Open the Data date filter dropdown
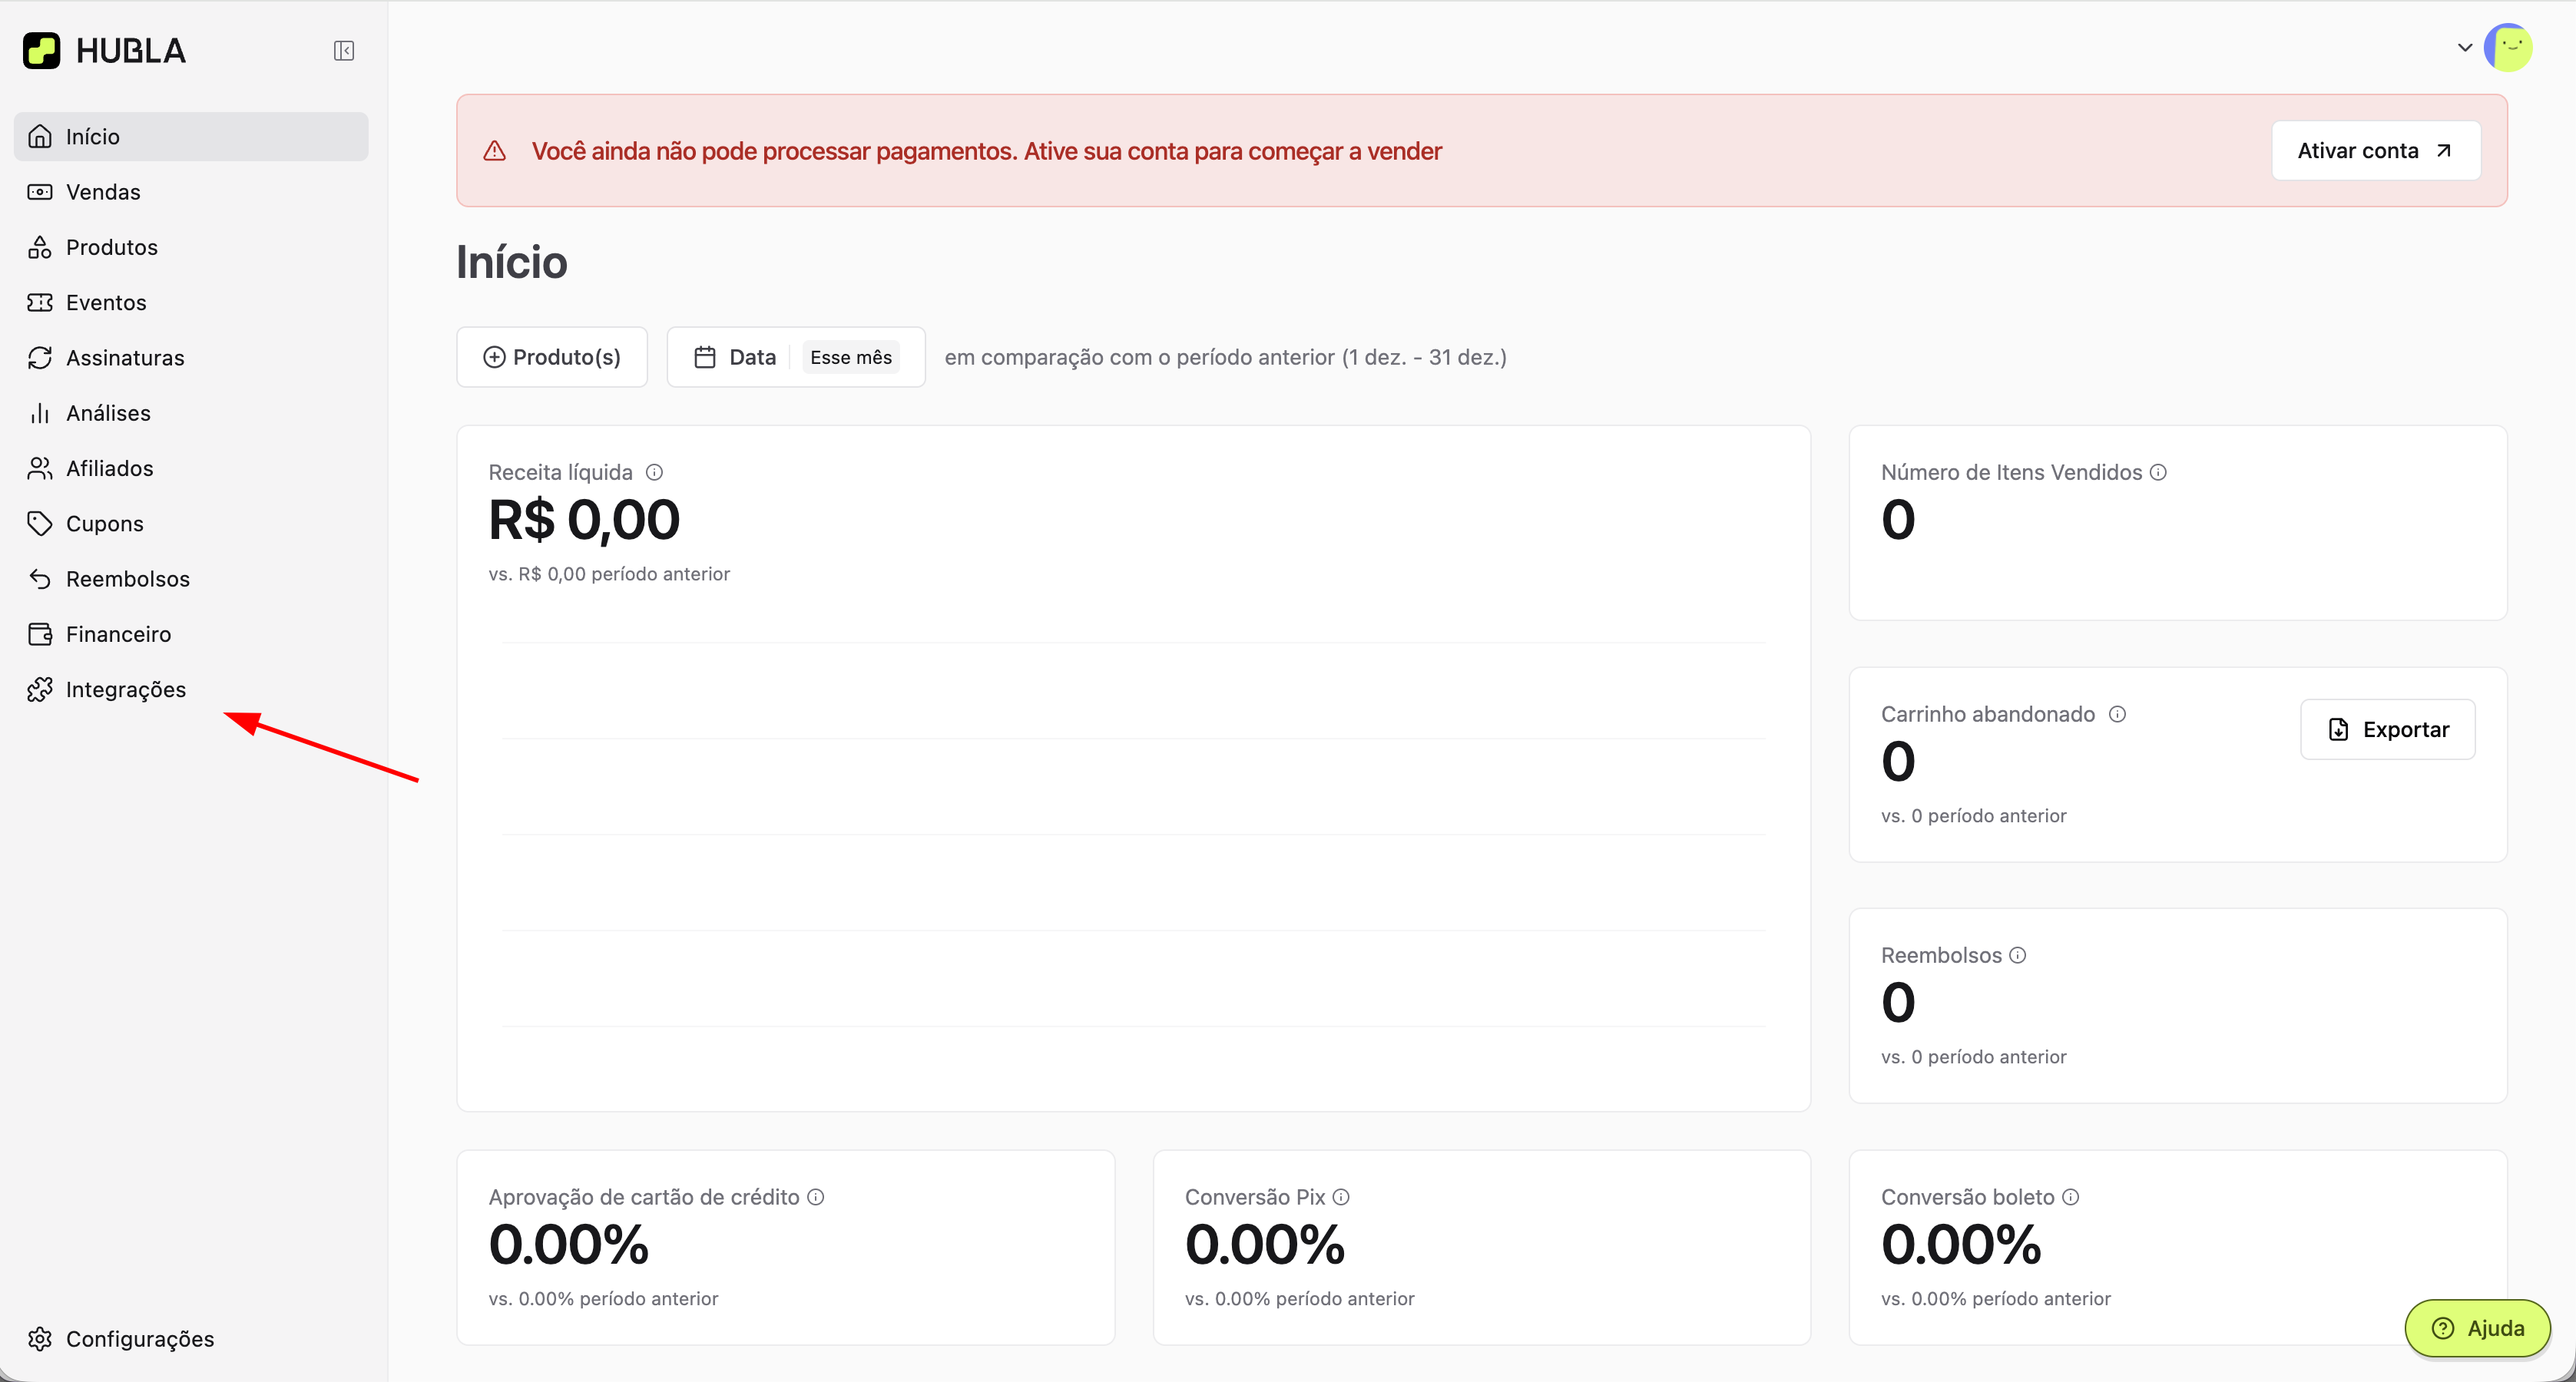 [736, 357]
